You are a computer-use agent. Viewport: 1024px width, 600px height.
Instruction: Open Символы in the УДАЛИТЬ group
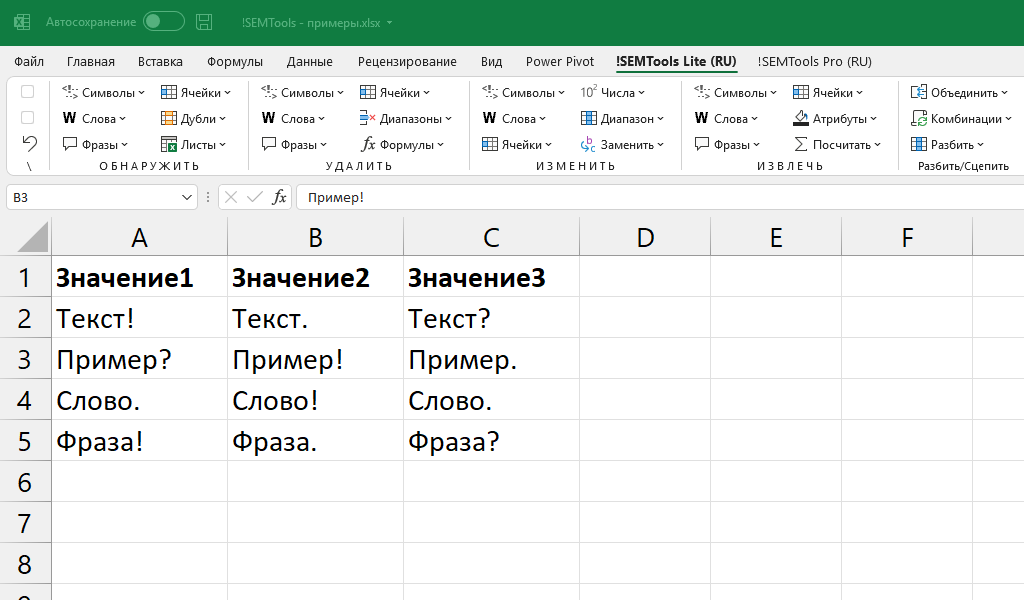[x=302, y=93]
